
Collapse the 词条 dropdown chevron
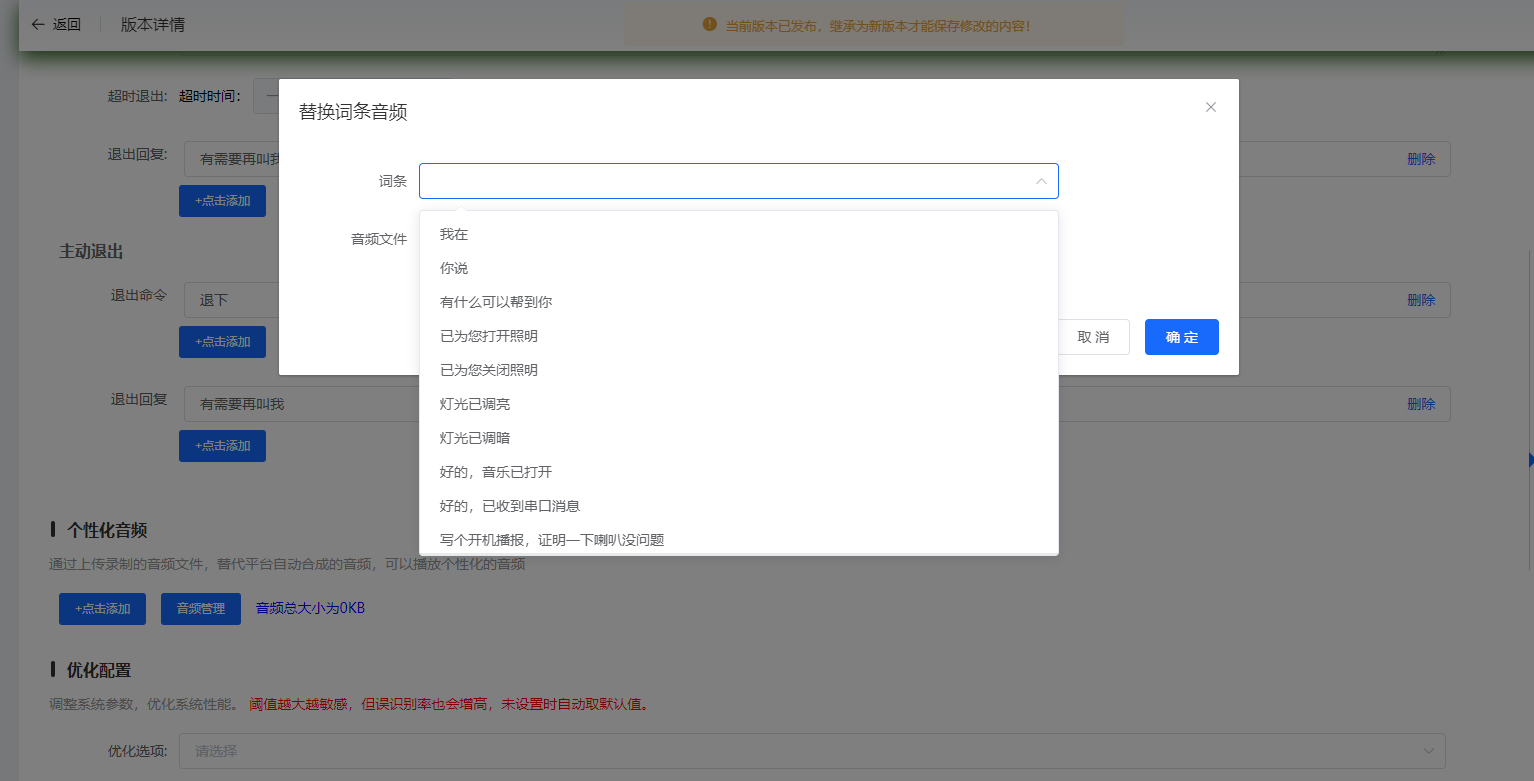coord(1041,181)
